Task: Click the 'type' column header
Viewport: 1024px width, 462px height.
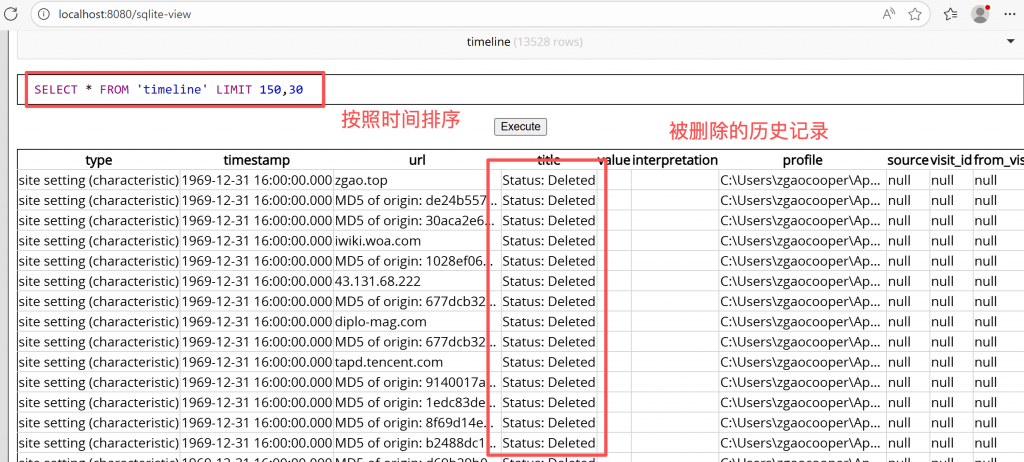Action: click(98, 160)
